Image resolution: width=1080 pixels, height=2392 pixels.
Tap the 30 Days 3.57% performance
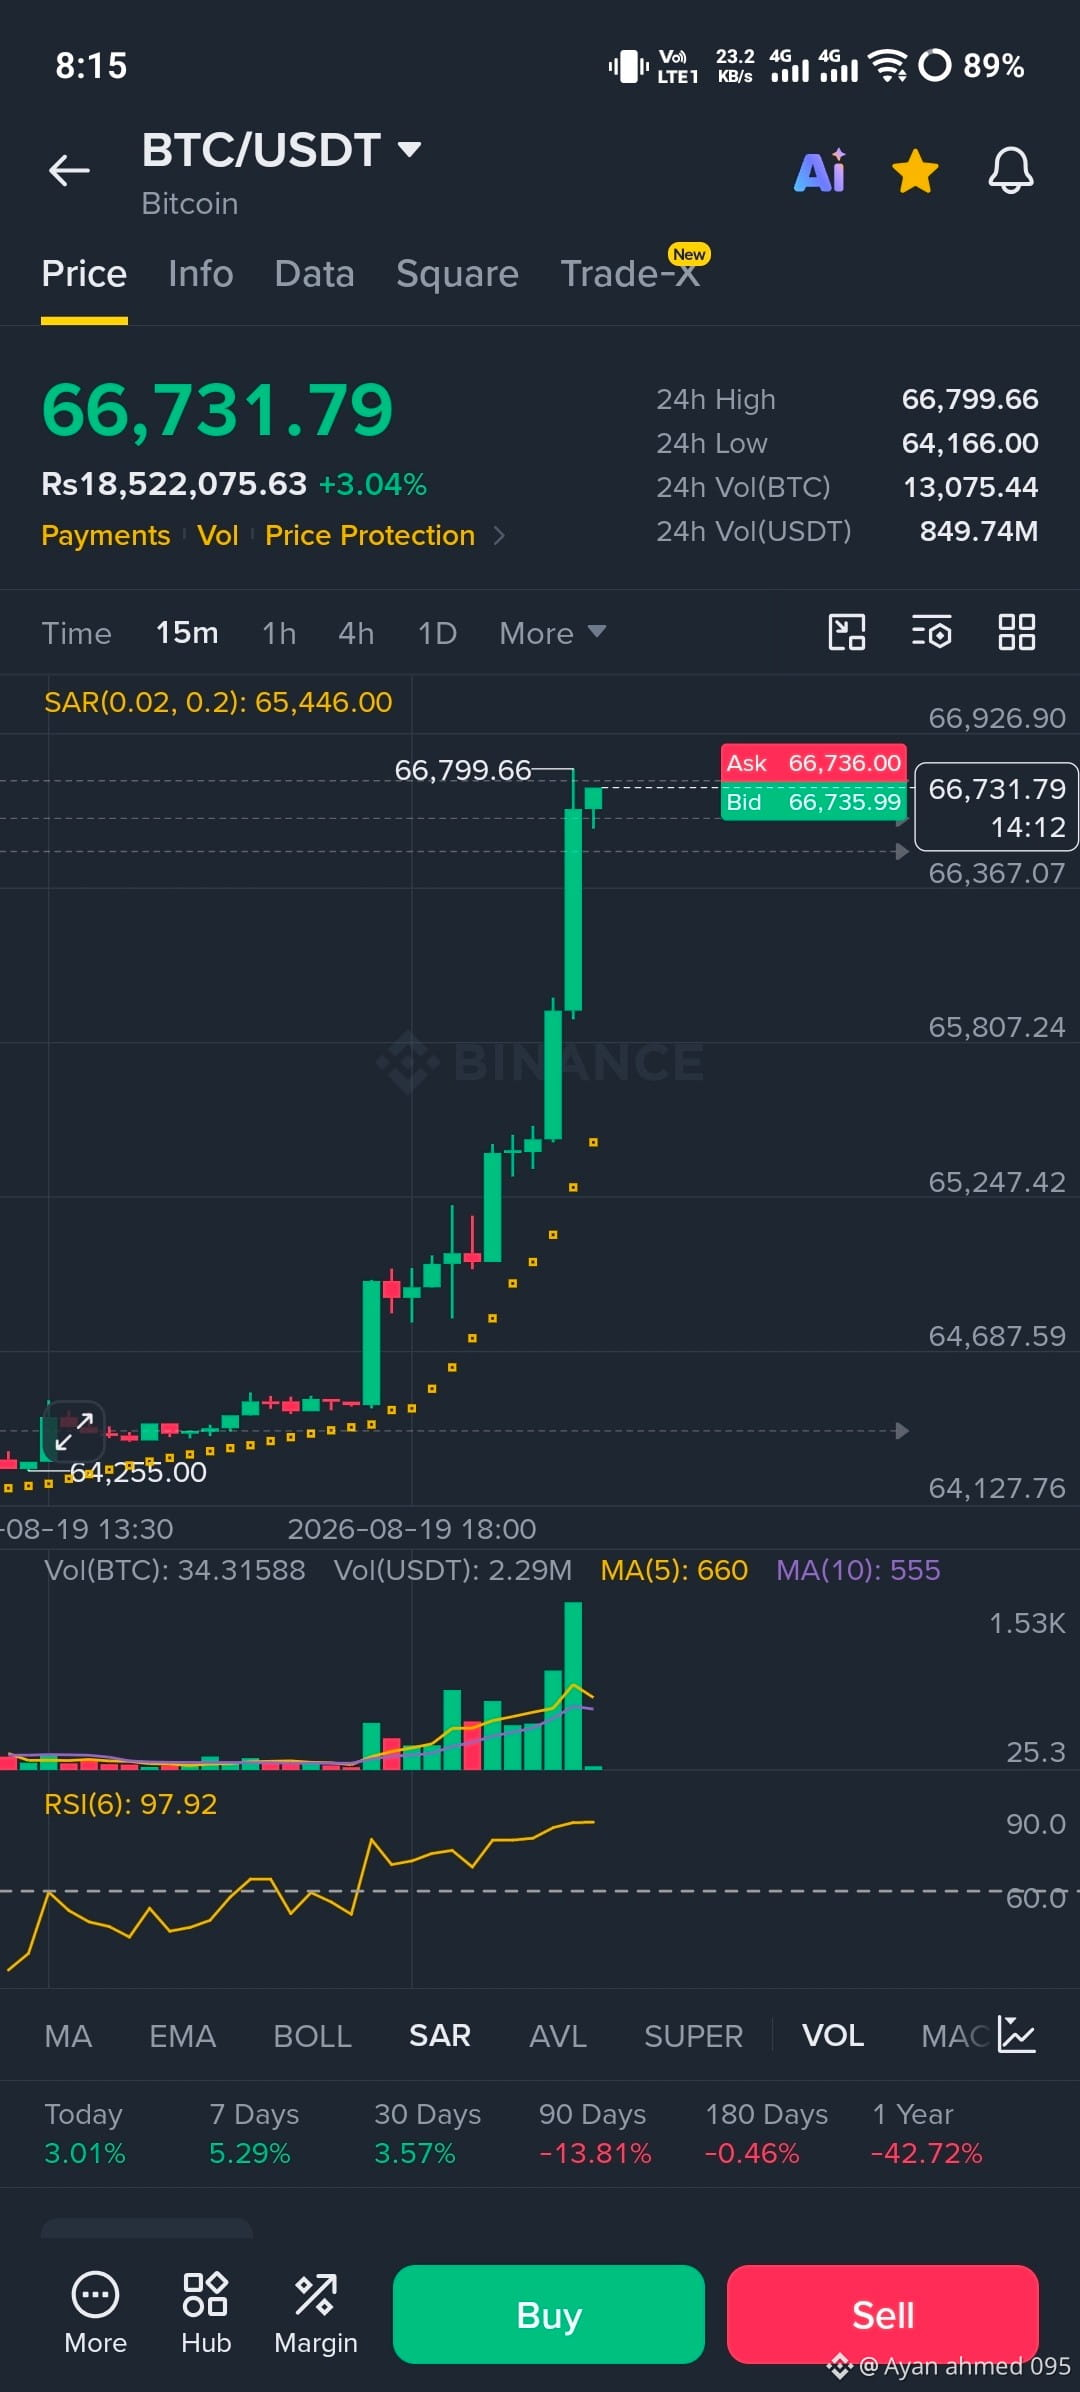[x=427, y=2133]
